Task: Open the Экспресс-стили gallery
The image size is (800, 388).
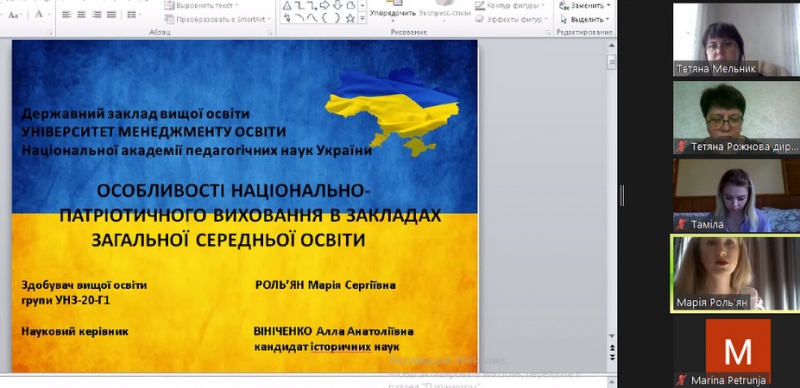Action: pos(445,12)
